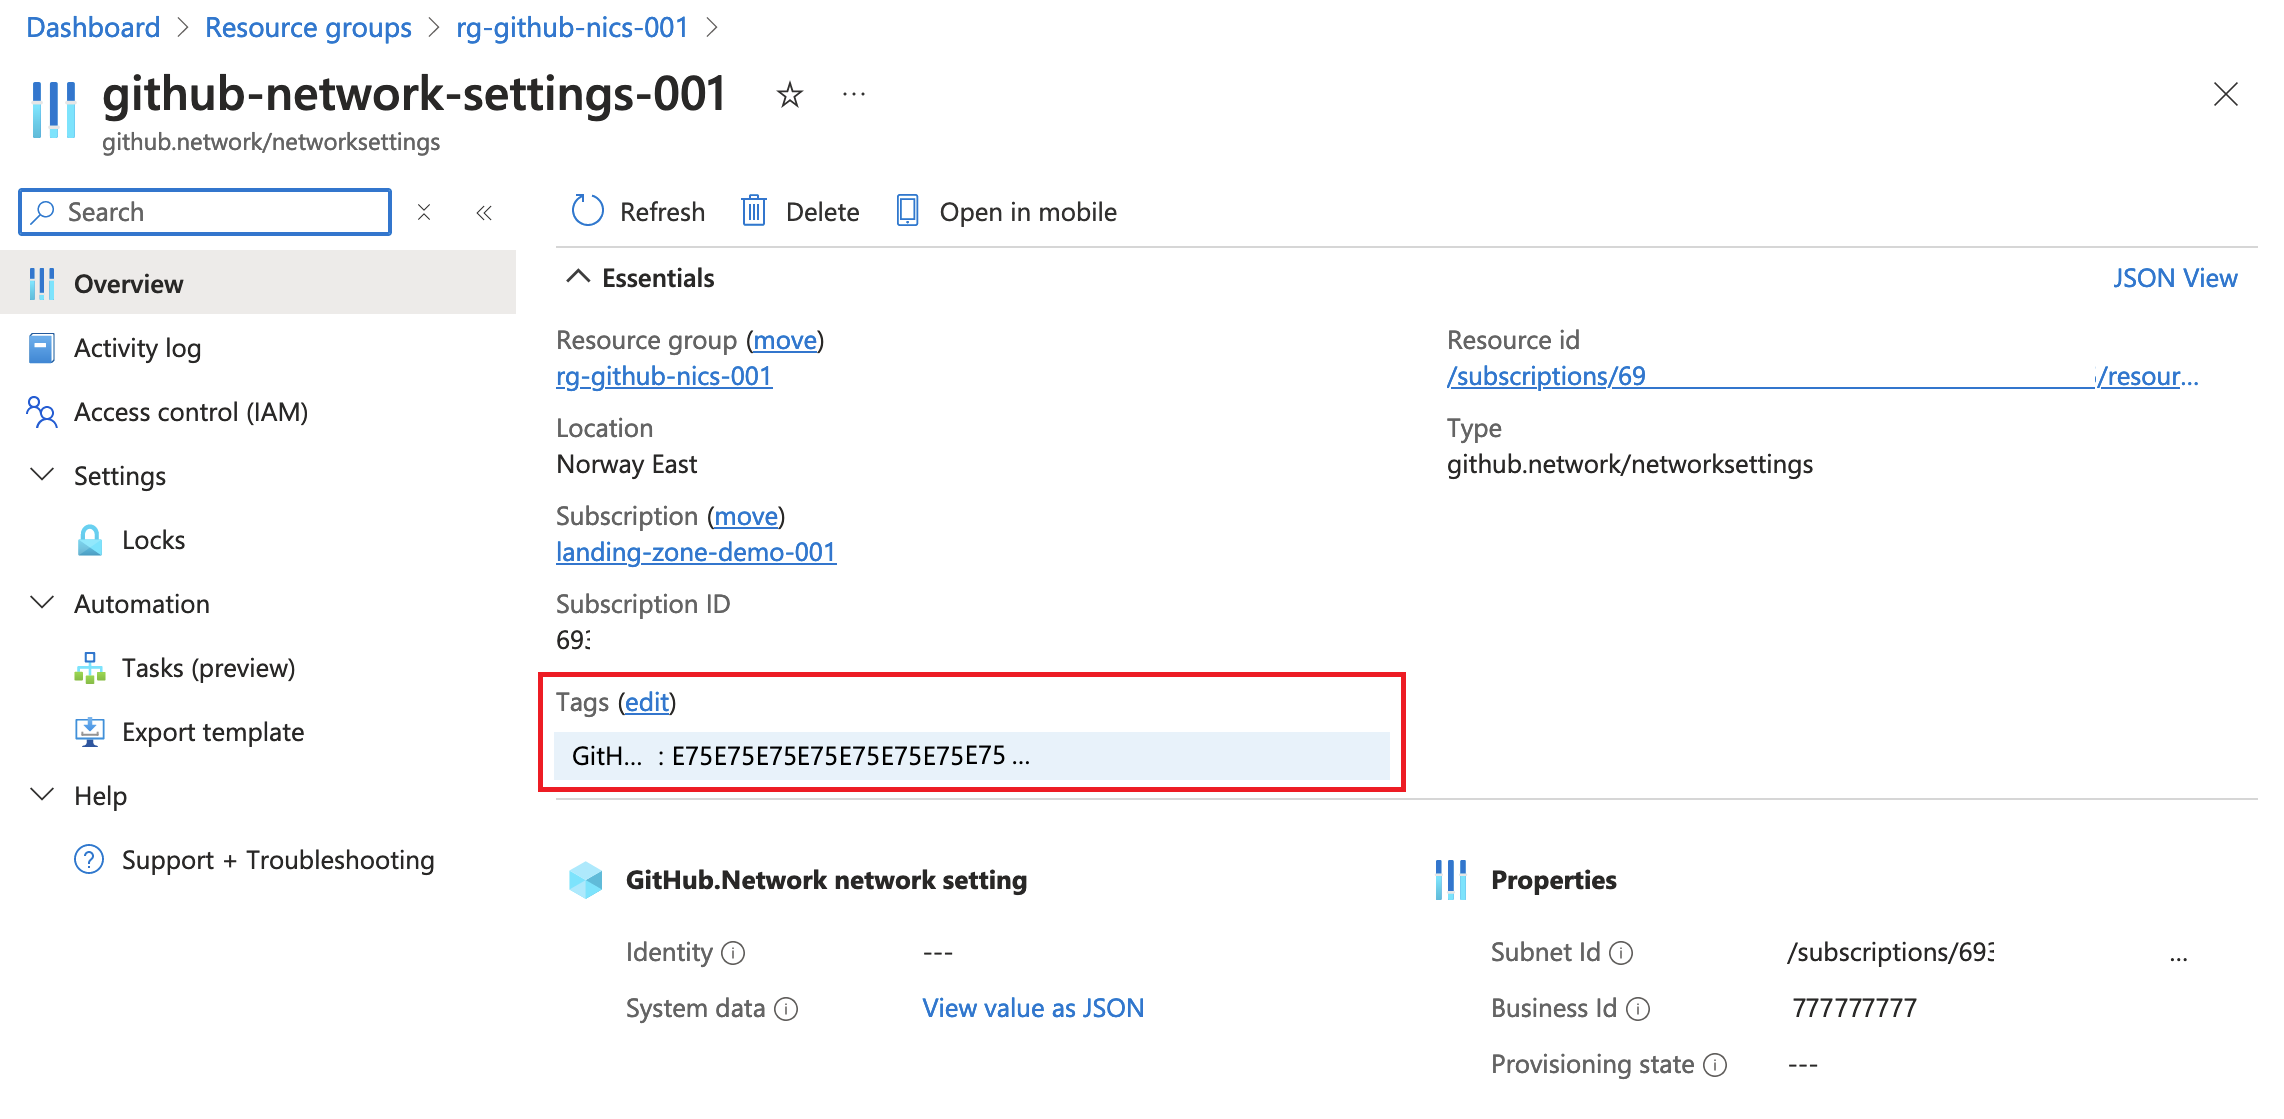Viewport: 2284px width, 1119px height.
Task: Close the github-network-settings-001 blade
Action: [x=2226, y=94]
